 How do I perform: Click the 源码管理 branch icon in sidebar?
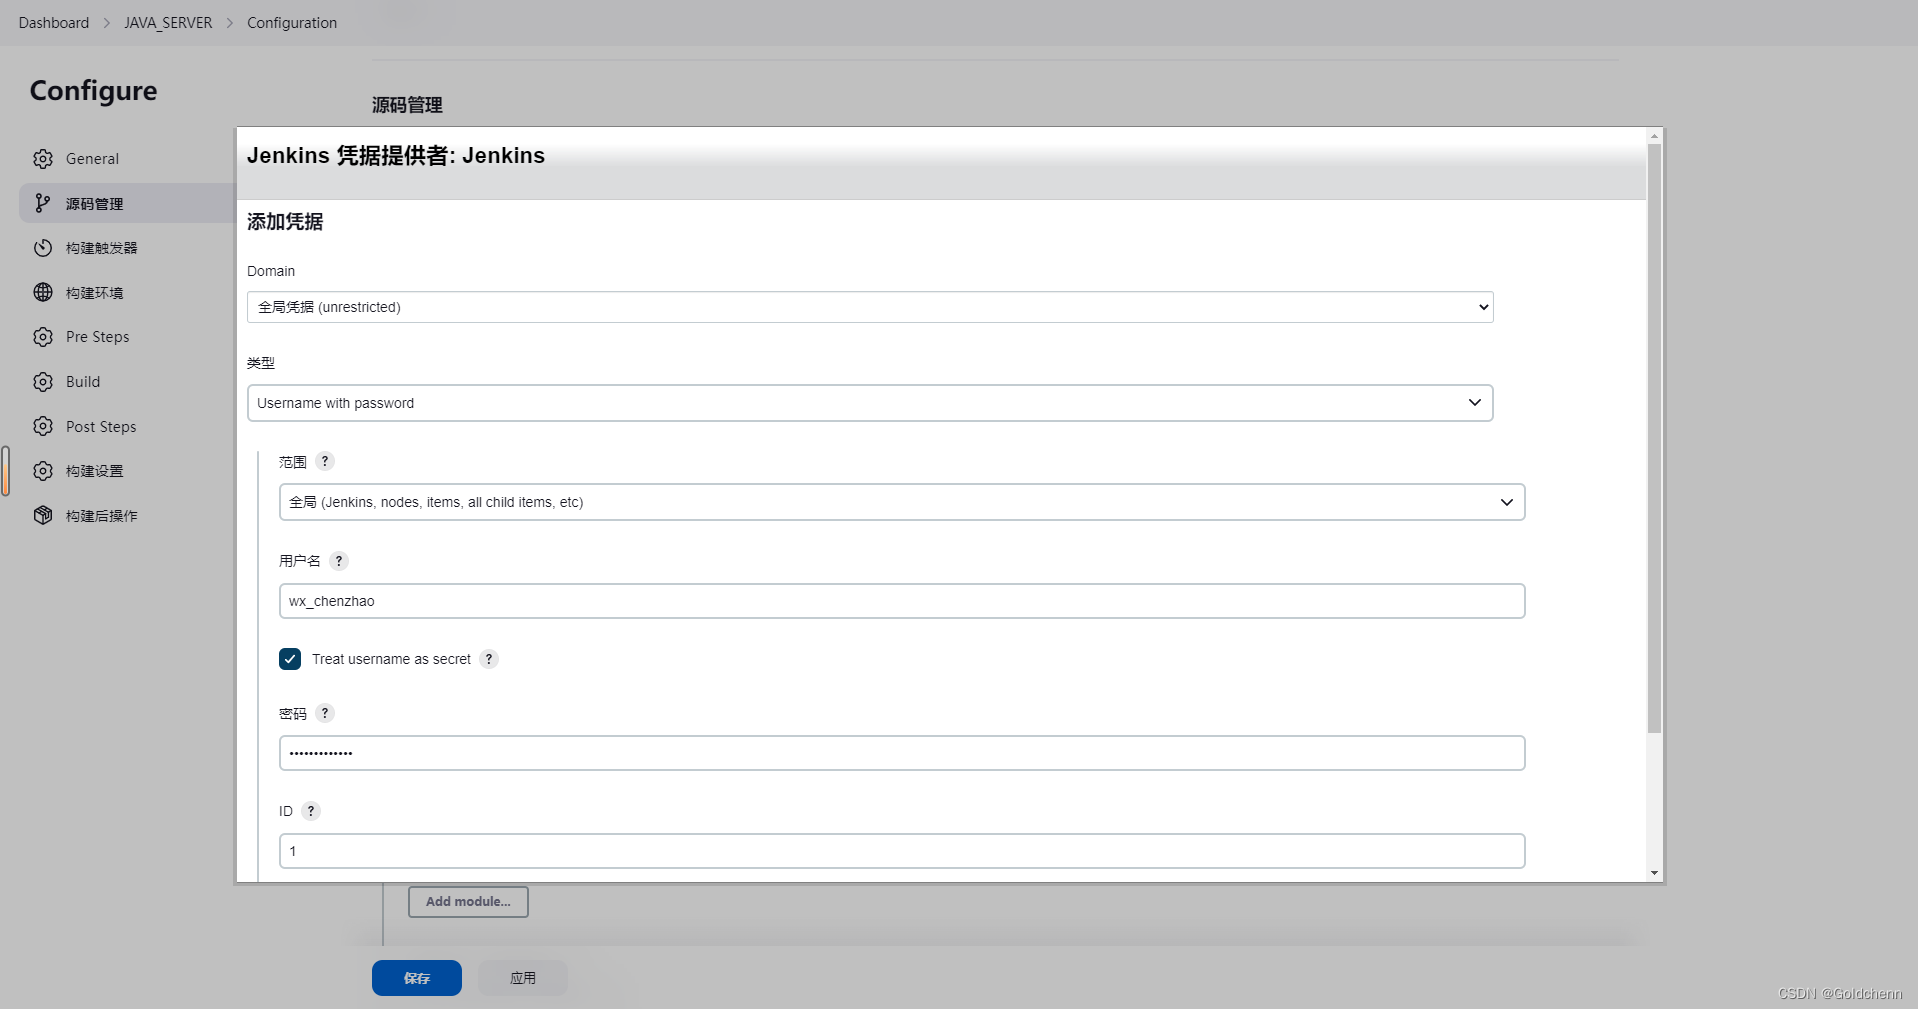[43, 203]
